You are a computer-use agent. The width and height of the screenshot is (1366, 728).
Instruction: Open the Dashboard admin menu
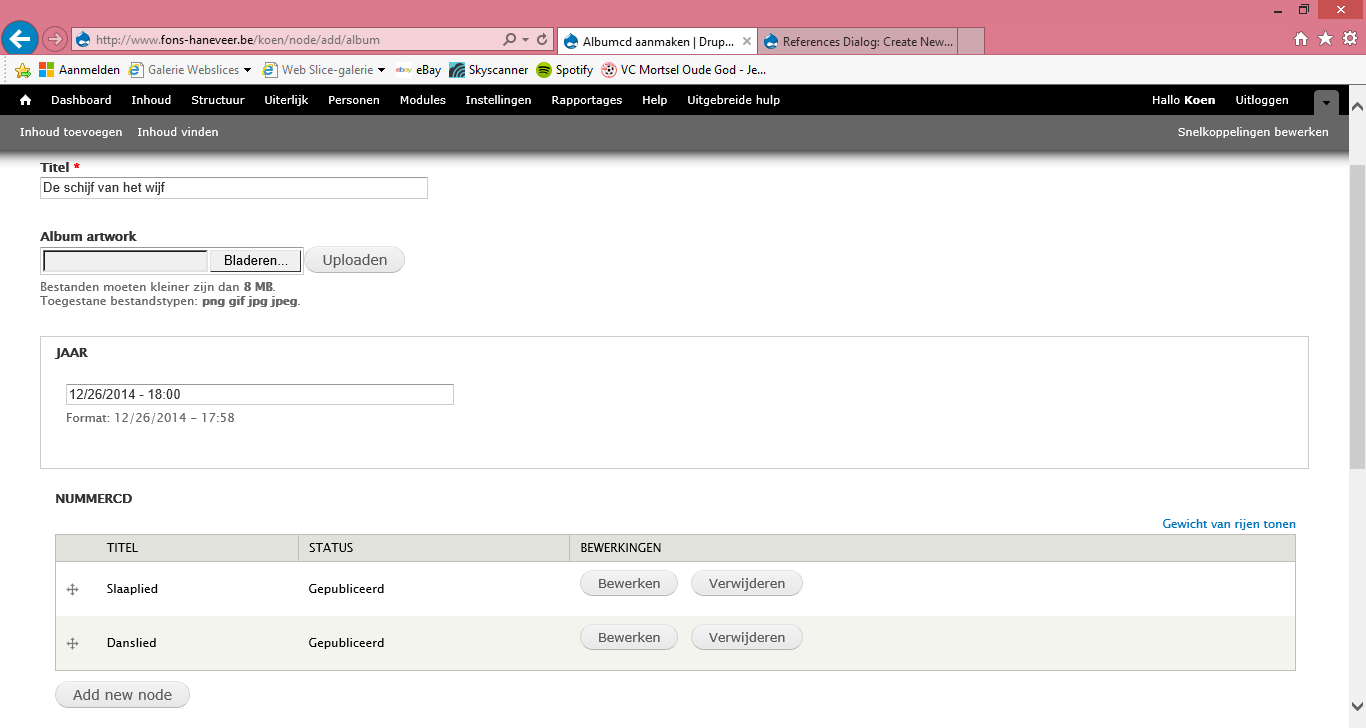pyautogui.click(x=81, y=100)
